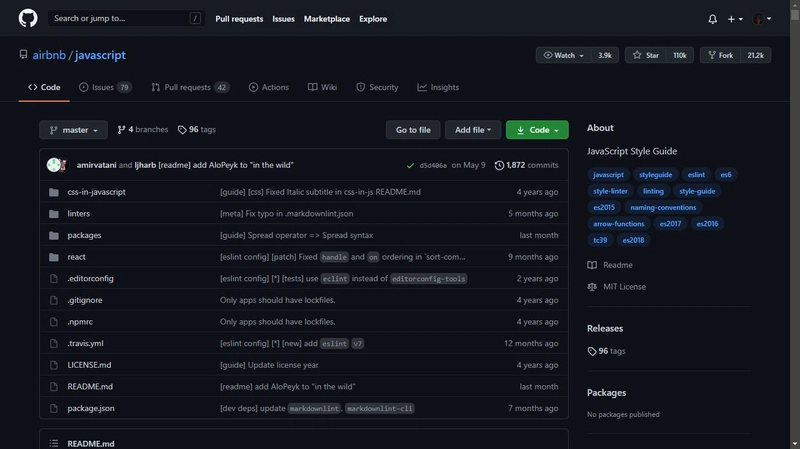This screenshot has width=800, height=449.
Task: Open the README.md file in the list
Action: pyautogui.click(x=90, y=387)
